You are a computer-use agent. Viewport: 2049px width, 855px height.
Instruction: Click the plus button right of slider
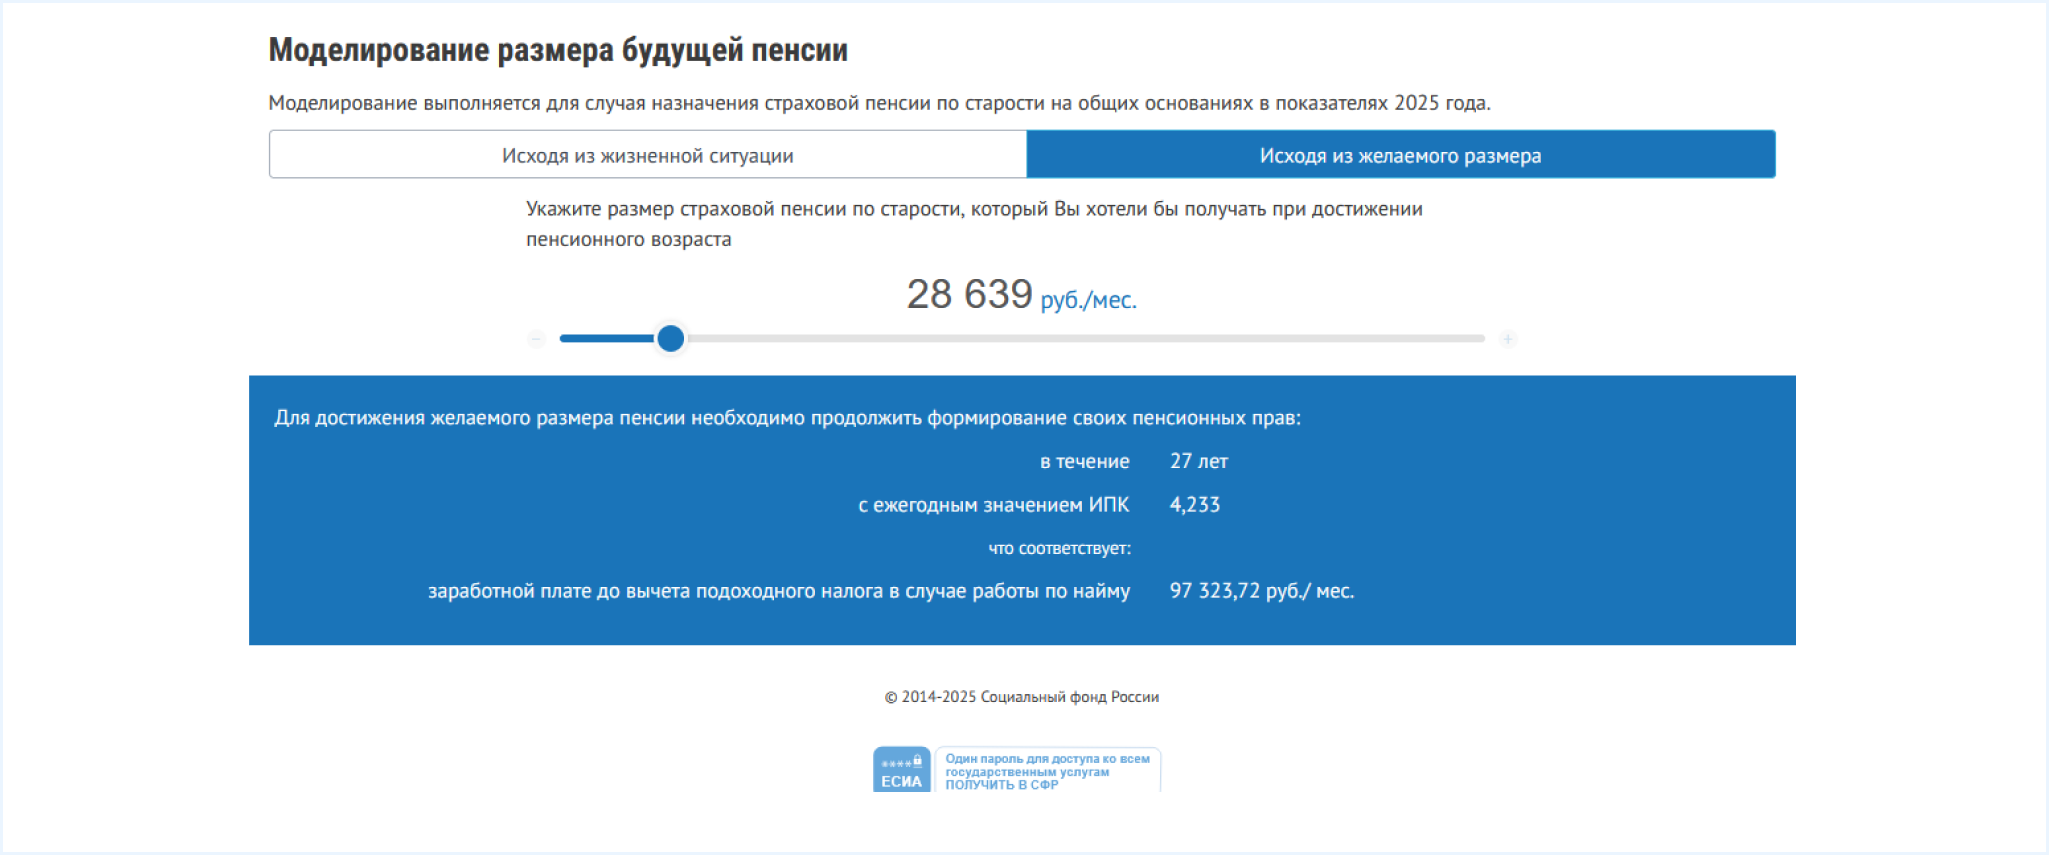point(1507,339)
